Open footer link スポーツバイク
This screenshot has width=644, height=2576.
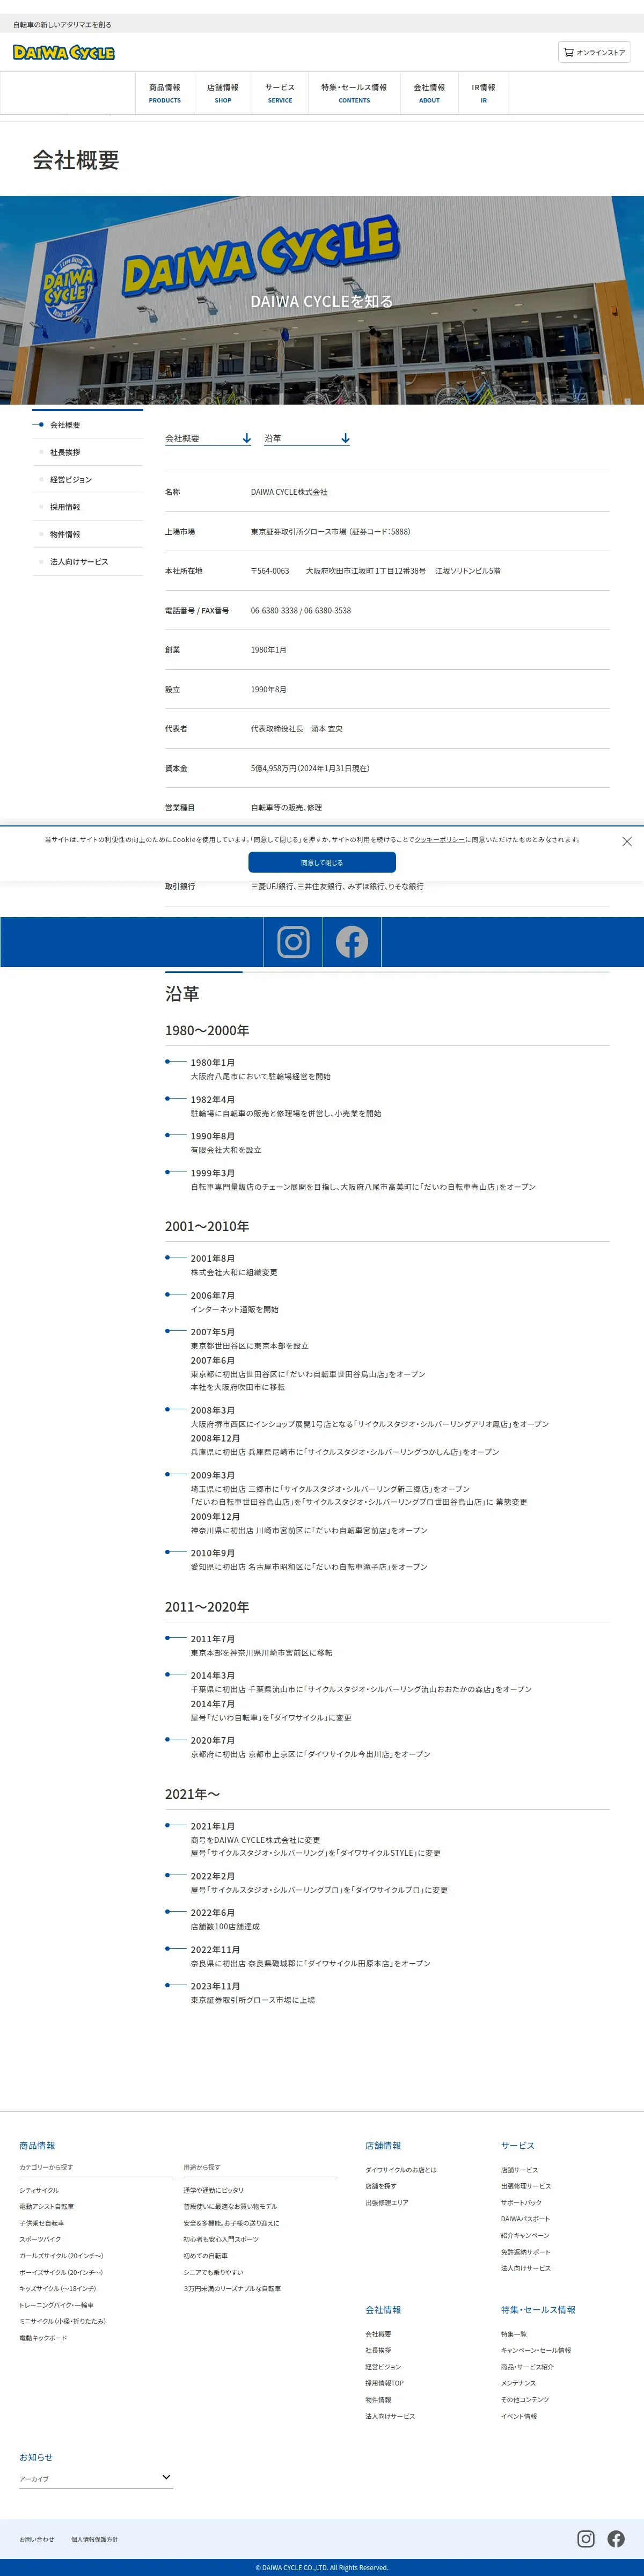coord(40,2239)
